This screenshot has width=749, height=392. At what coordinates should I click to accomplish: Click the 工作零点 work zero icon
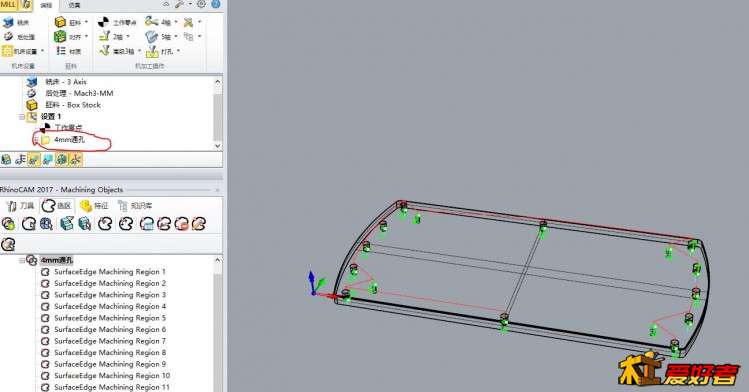pyautogui.click(x=104, y=22)
